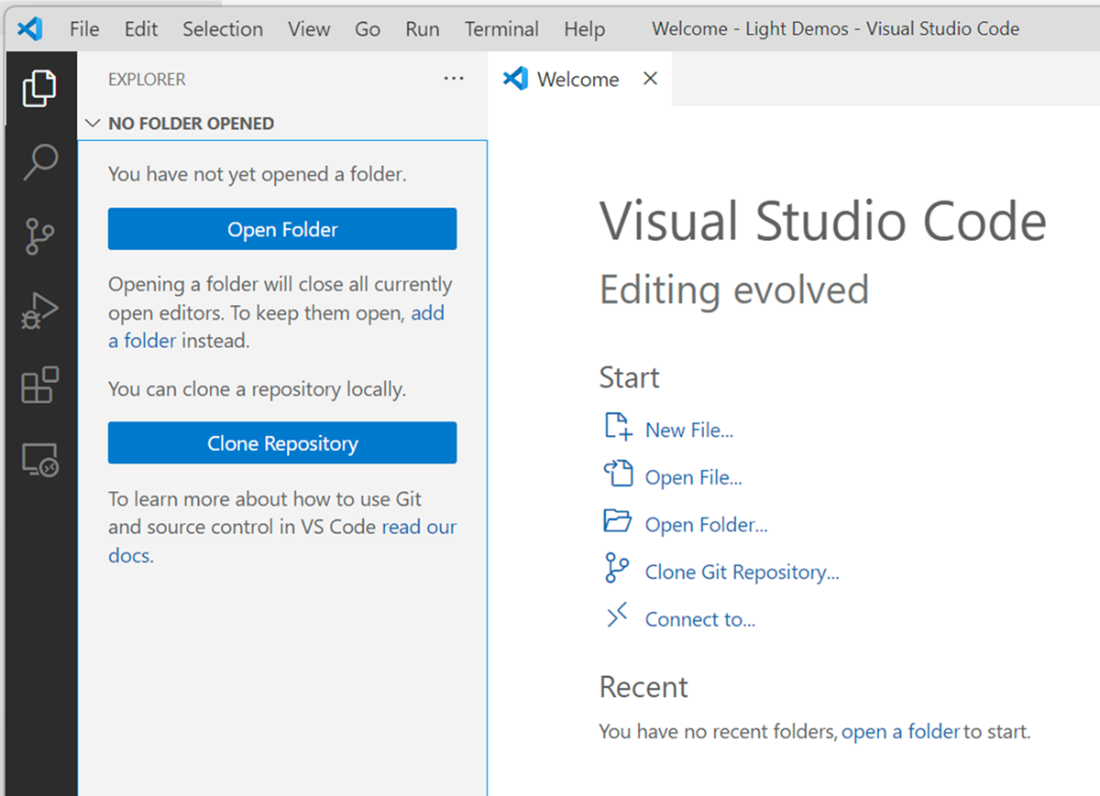Open the Source Control view icon
This screenshot has height=796, width=1100.
click(x=39, y=236)
